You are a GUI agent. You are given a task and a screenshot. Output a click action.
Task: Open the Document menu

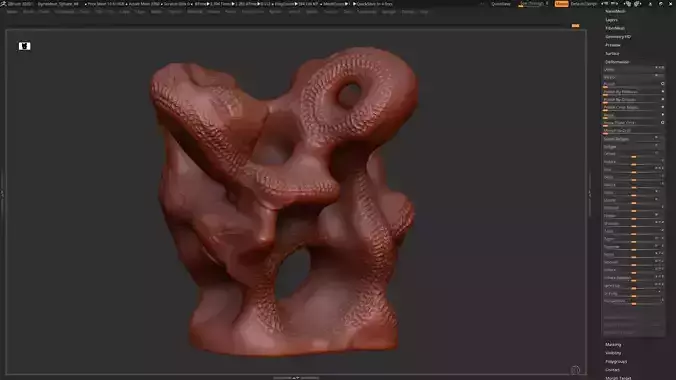[x=64, y=12]
